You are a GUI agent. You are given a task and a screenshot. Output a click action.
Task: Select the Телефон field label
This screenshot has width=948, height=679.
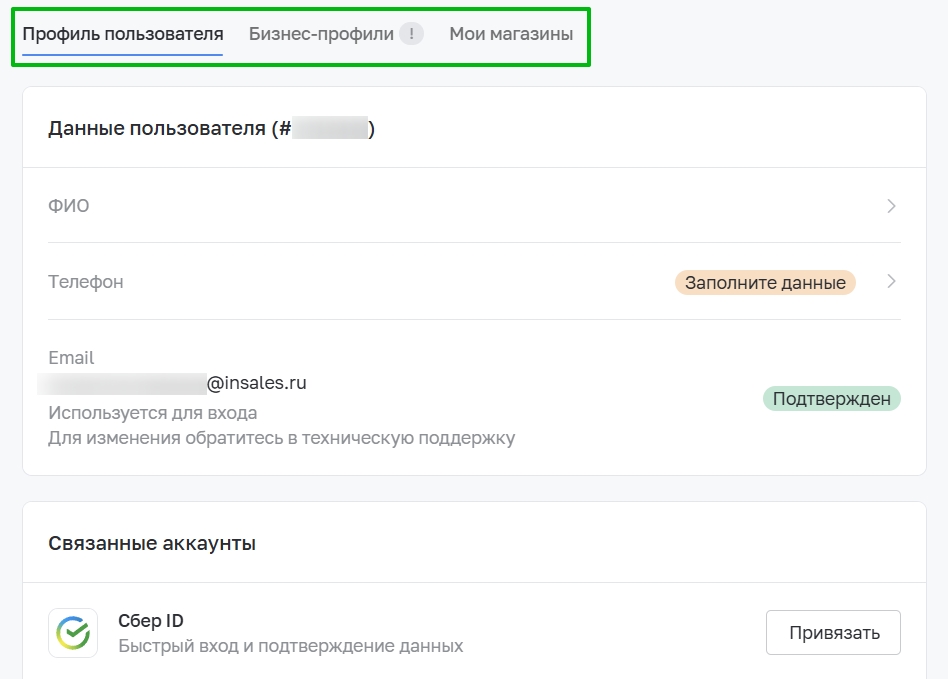pyautogui.click(x=86, y=282)
